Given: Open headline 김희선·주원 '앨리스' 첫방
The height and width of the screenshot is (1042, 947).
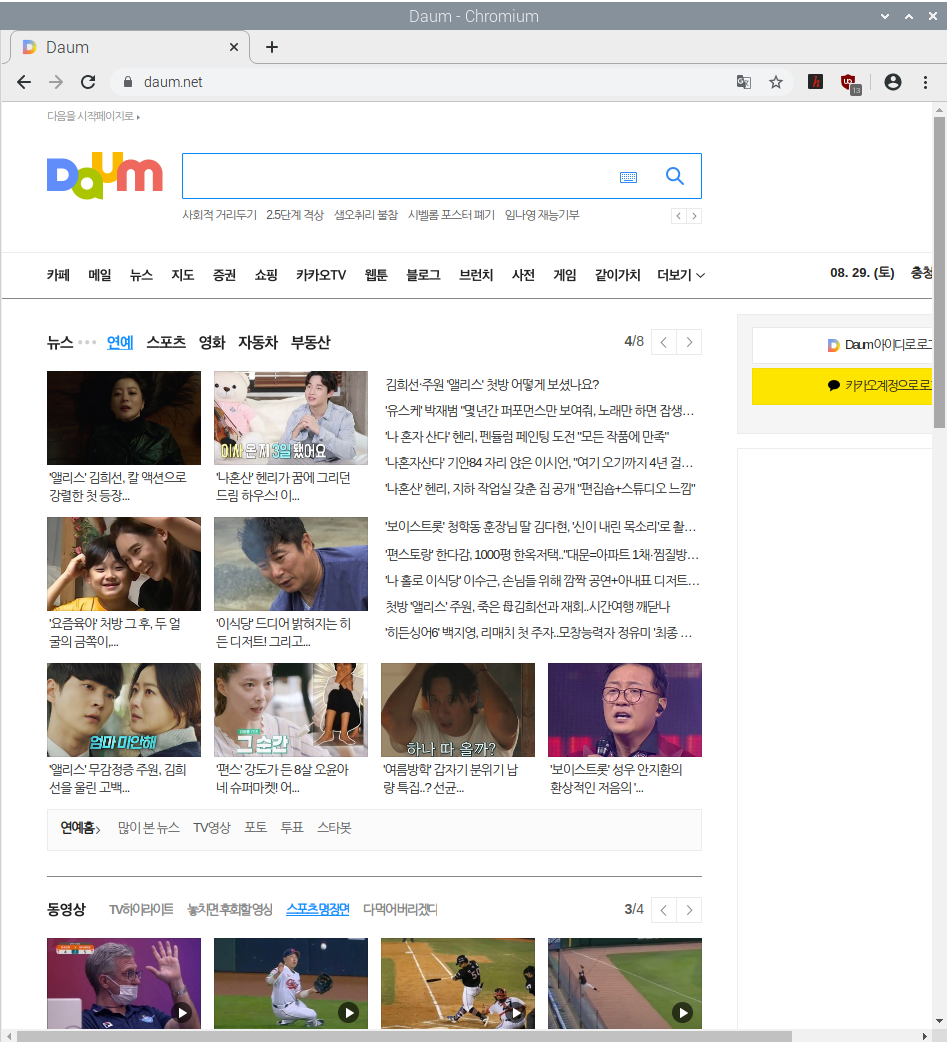Looking at the screenshot, I should click(492, 384).
